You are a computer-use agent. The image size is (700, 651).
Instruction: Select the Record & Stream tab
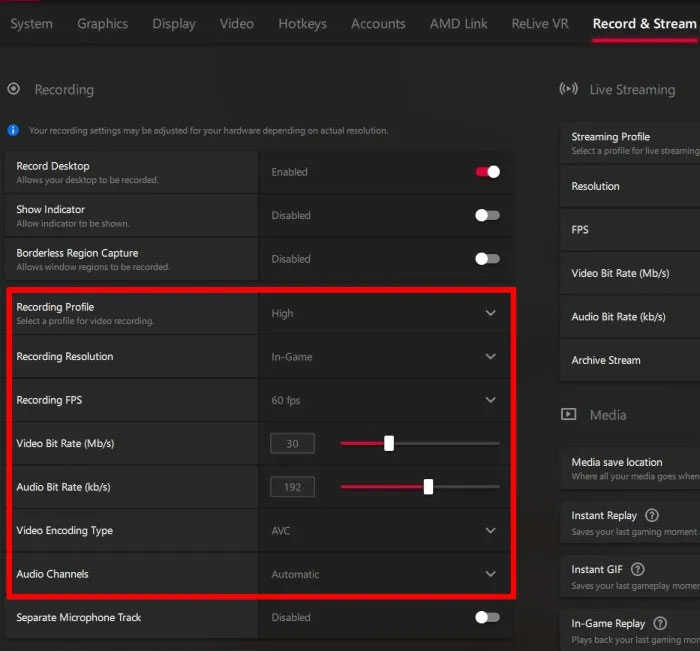coord(645,24)
